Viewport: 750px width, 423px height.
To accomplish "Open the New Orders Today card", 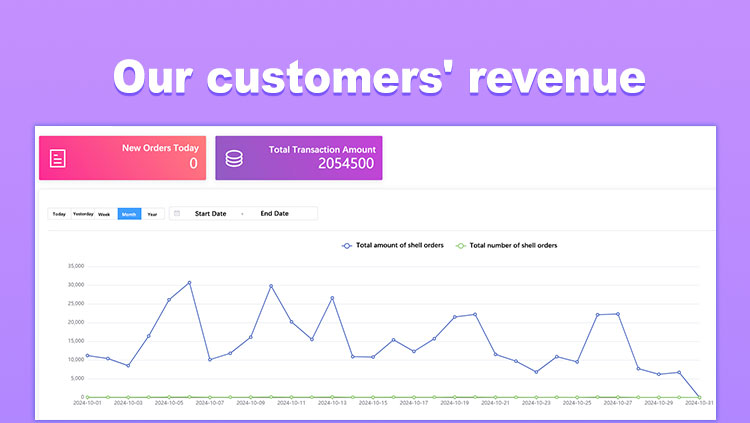I will pyautogui.click(x=122, y=158).
